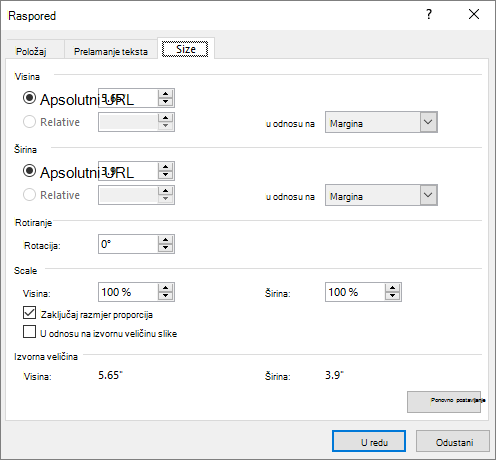
Task: Click the Odustani button
Action: pyautogui.click(x=453, y=441)
